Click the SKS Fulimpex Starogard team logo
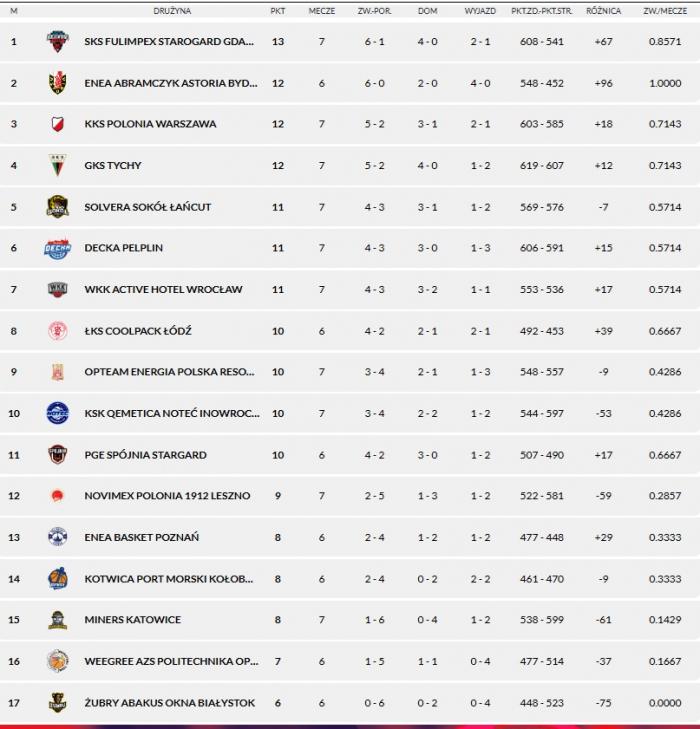Image resolution: width=700 pixels, height=729 pixels. (58, 42)
